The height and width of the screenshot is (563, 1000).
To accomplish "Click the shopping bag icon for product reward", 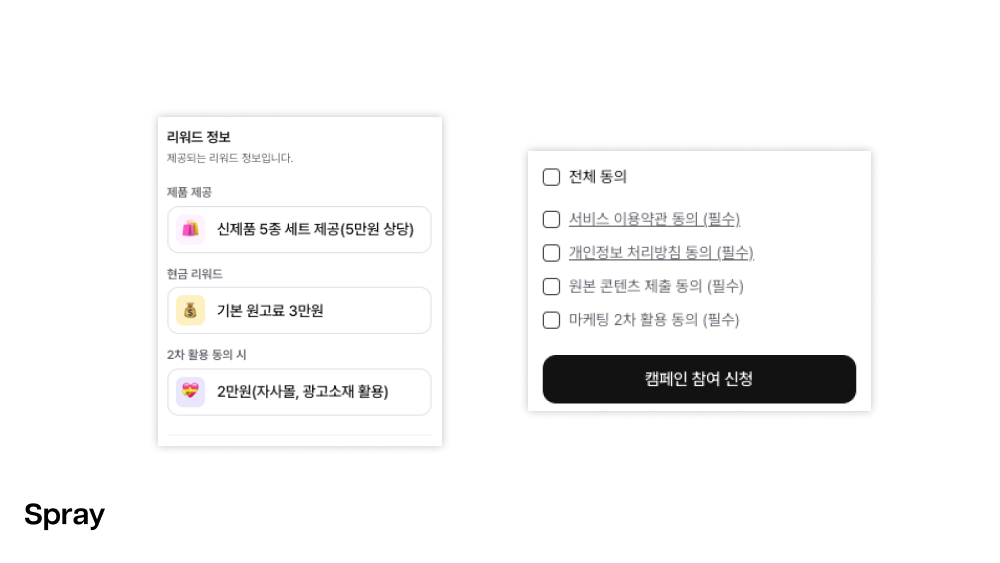I will [x=190, y=229].
